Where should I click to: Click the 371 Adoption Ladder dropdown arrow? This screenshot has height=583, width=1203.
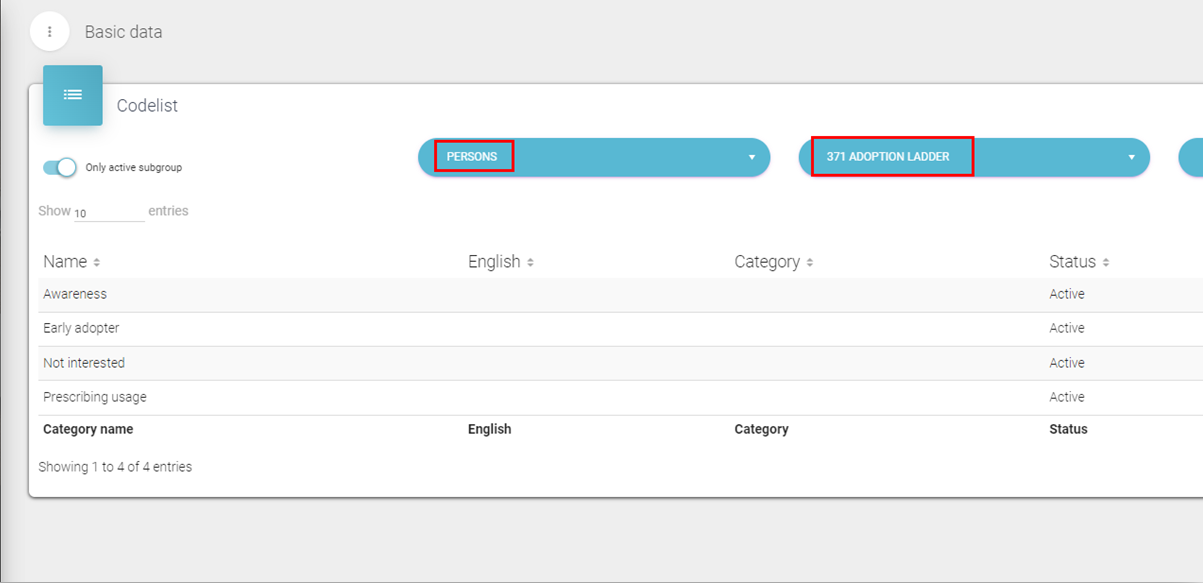pyautogui.click(x=1131, y=158)
